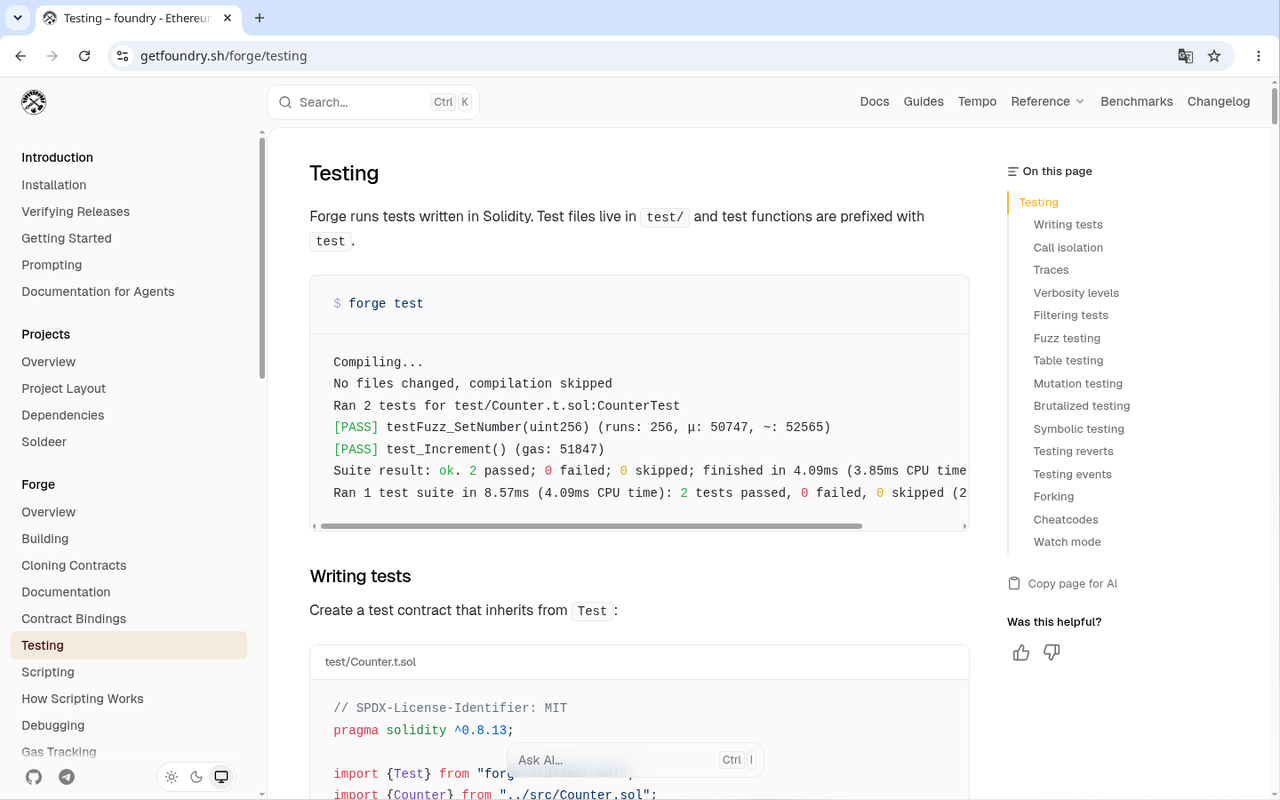Switch to light theme sun icon

point(172,777)
